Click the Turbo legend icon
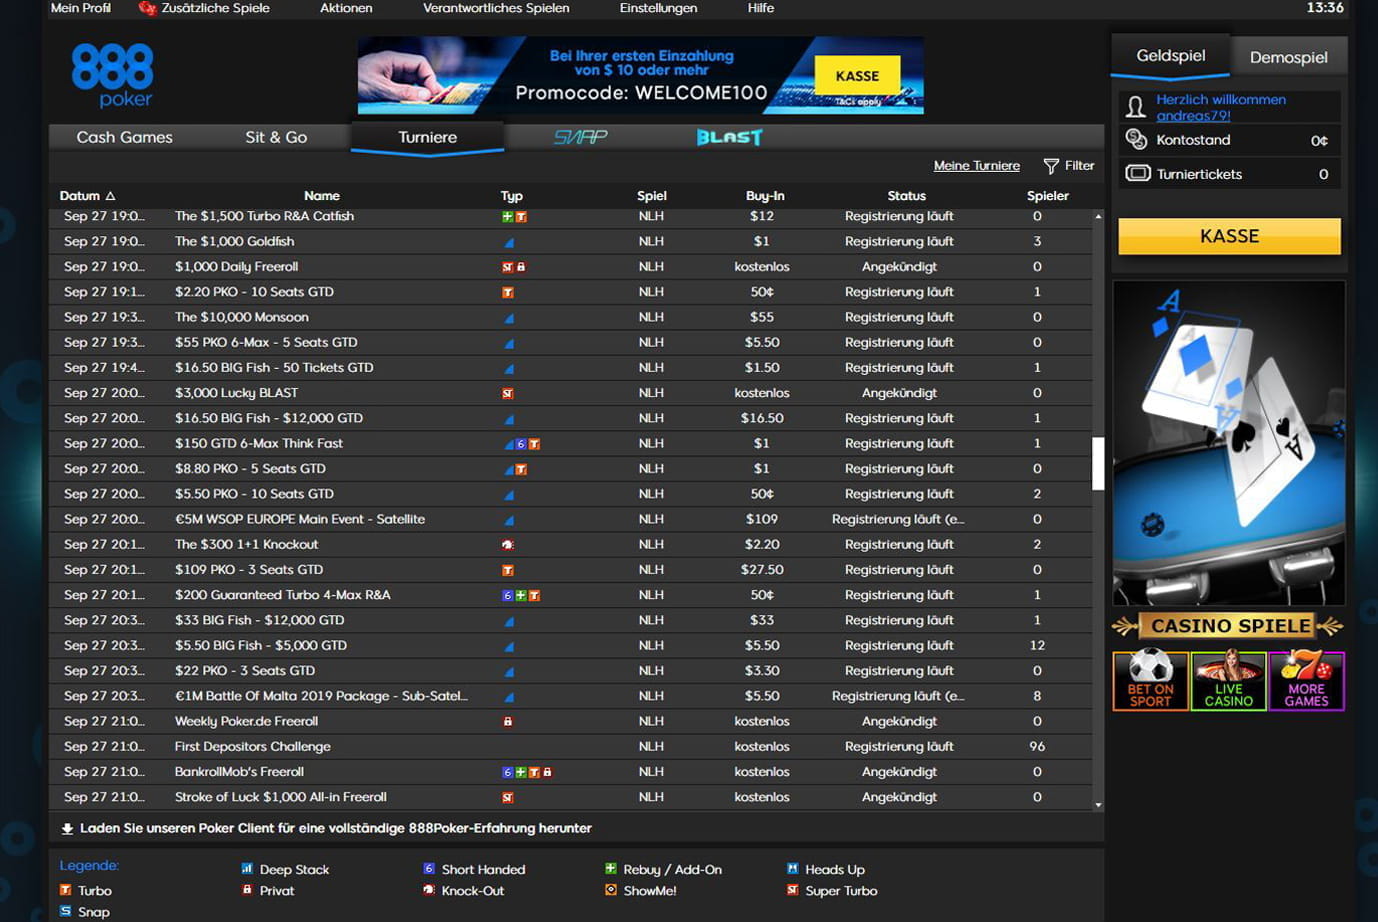The width and height of the screenshot is (1378, 922). point(65,890)
